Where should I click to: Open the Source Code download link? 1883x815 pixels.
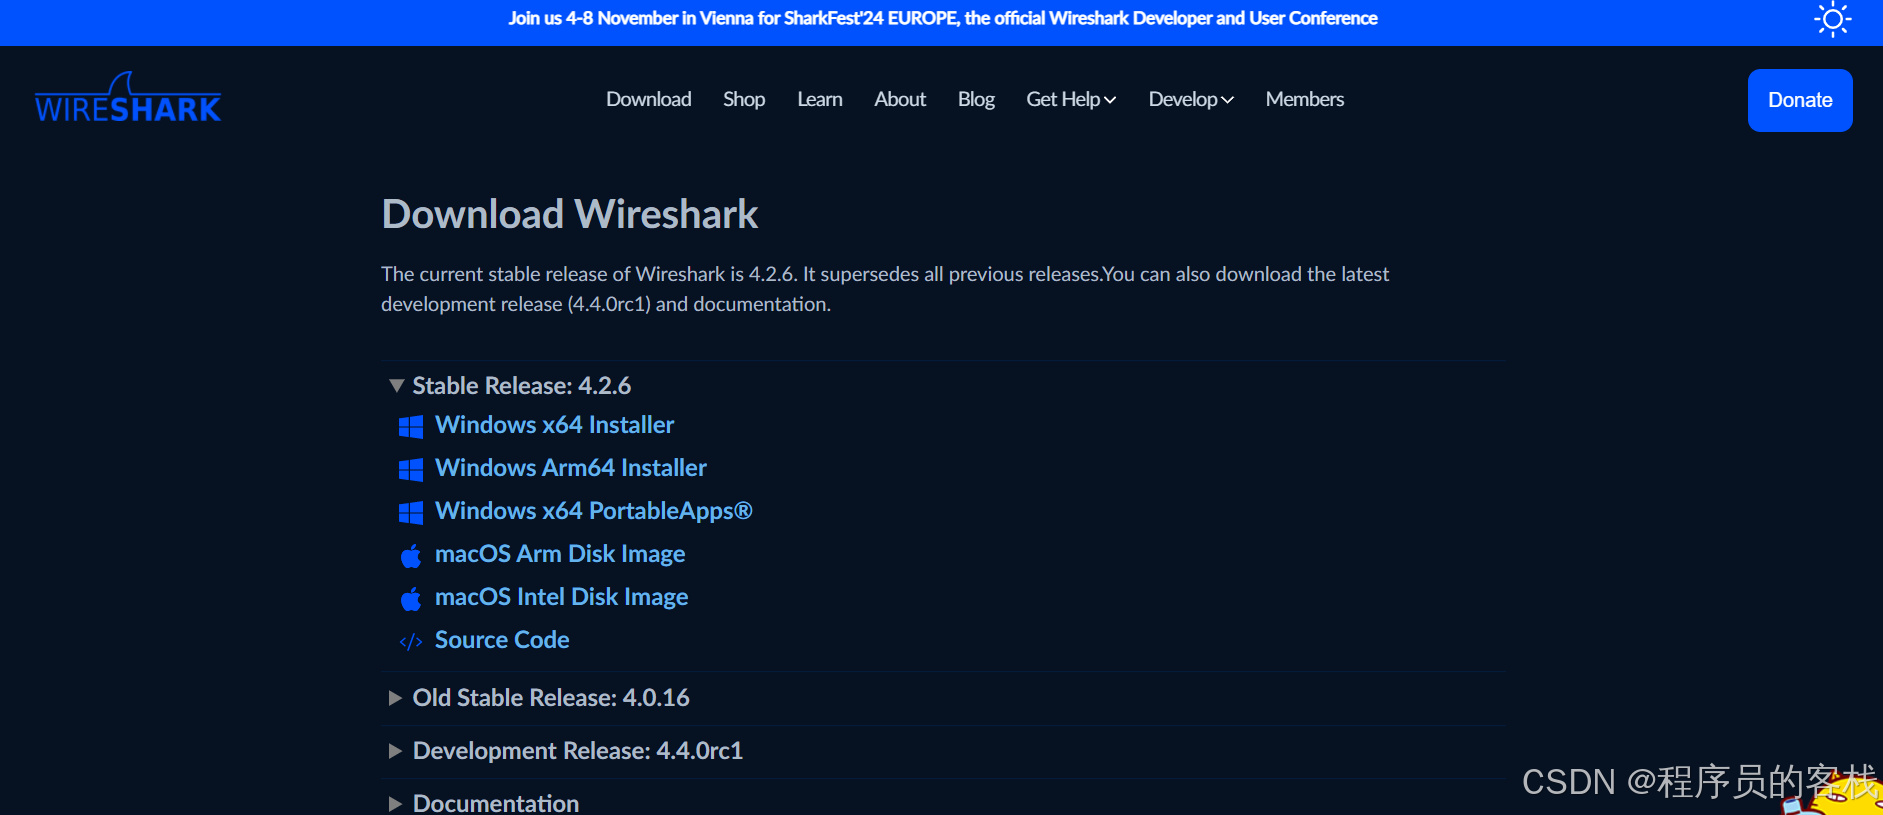(x=502, y=640)
